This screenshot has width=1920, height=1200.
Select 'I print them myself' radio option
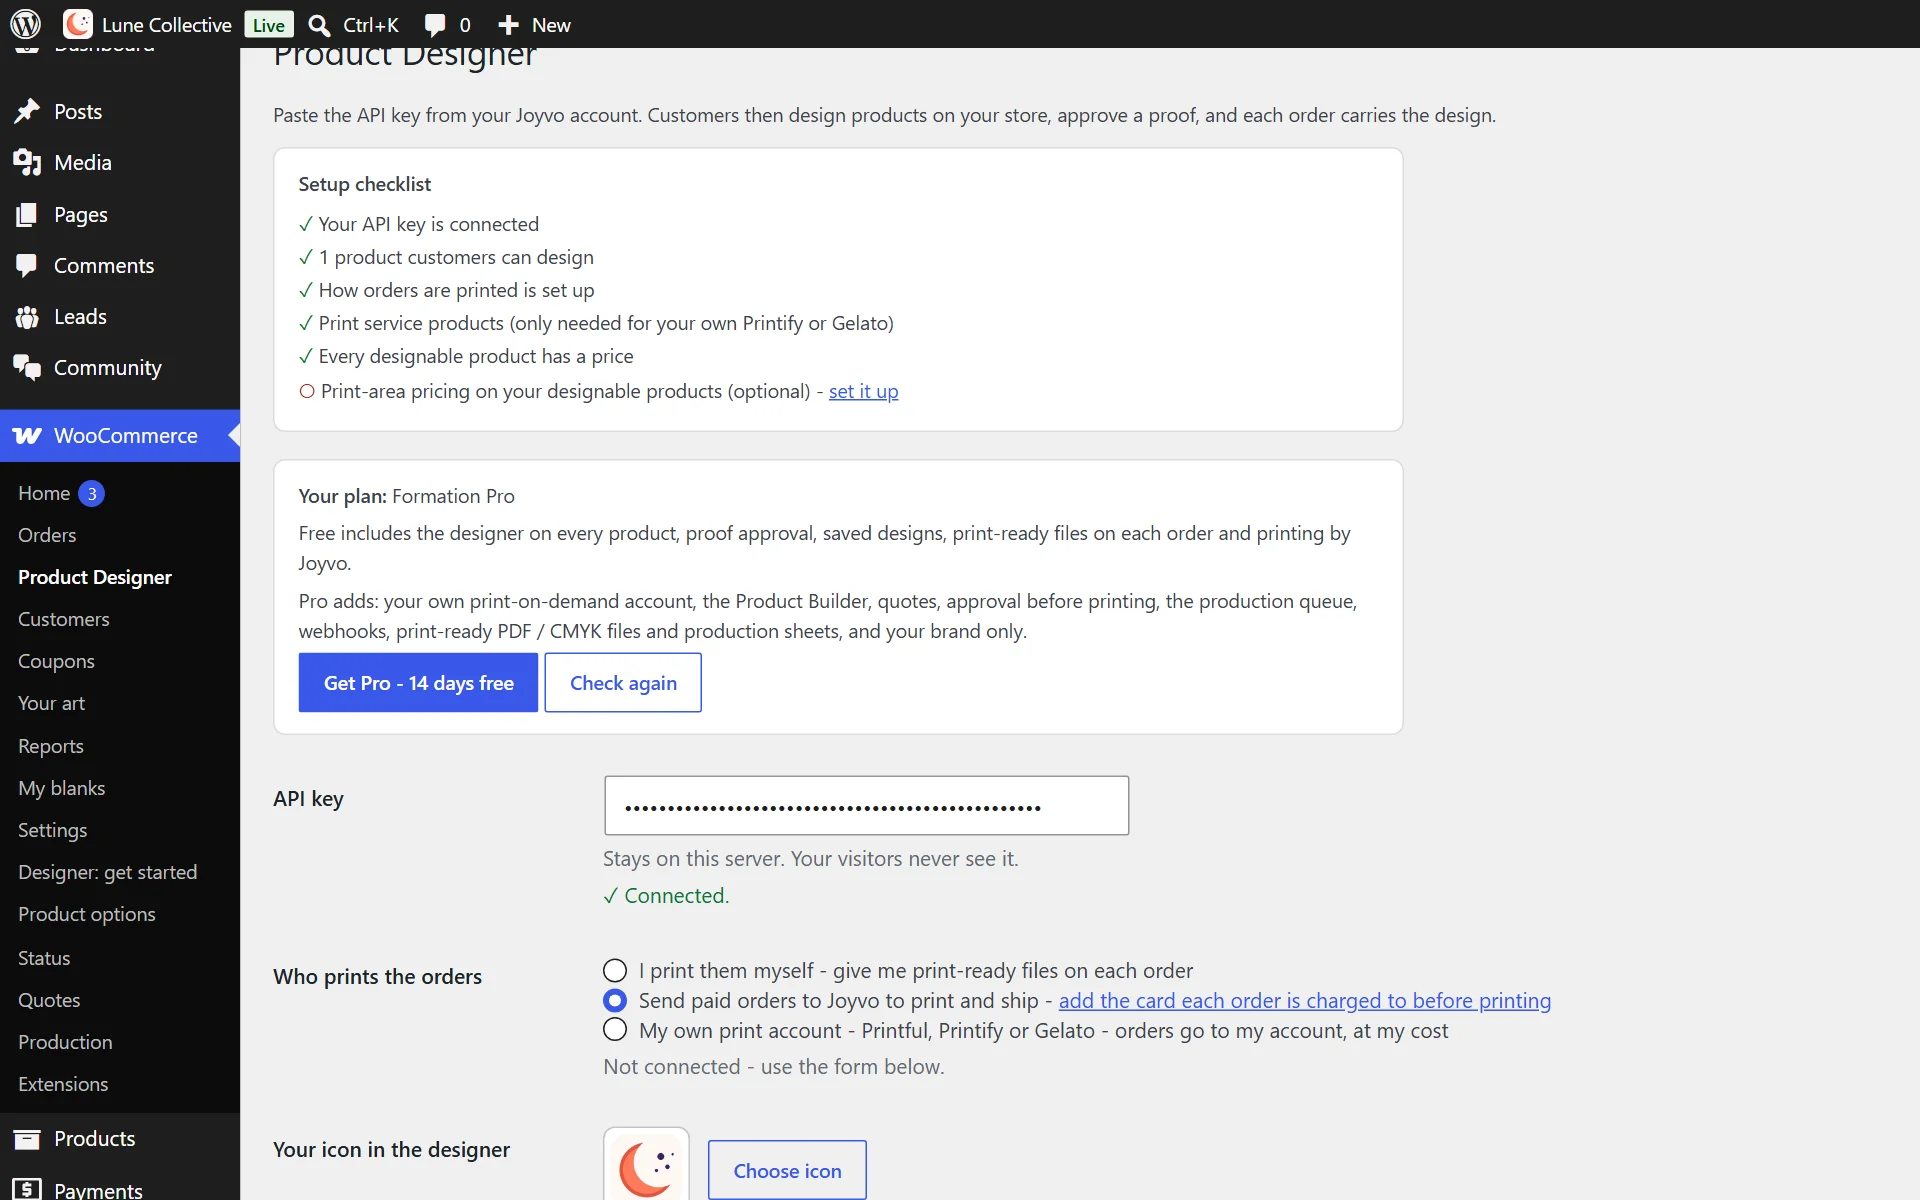coord(615,971)
